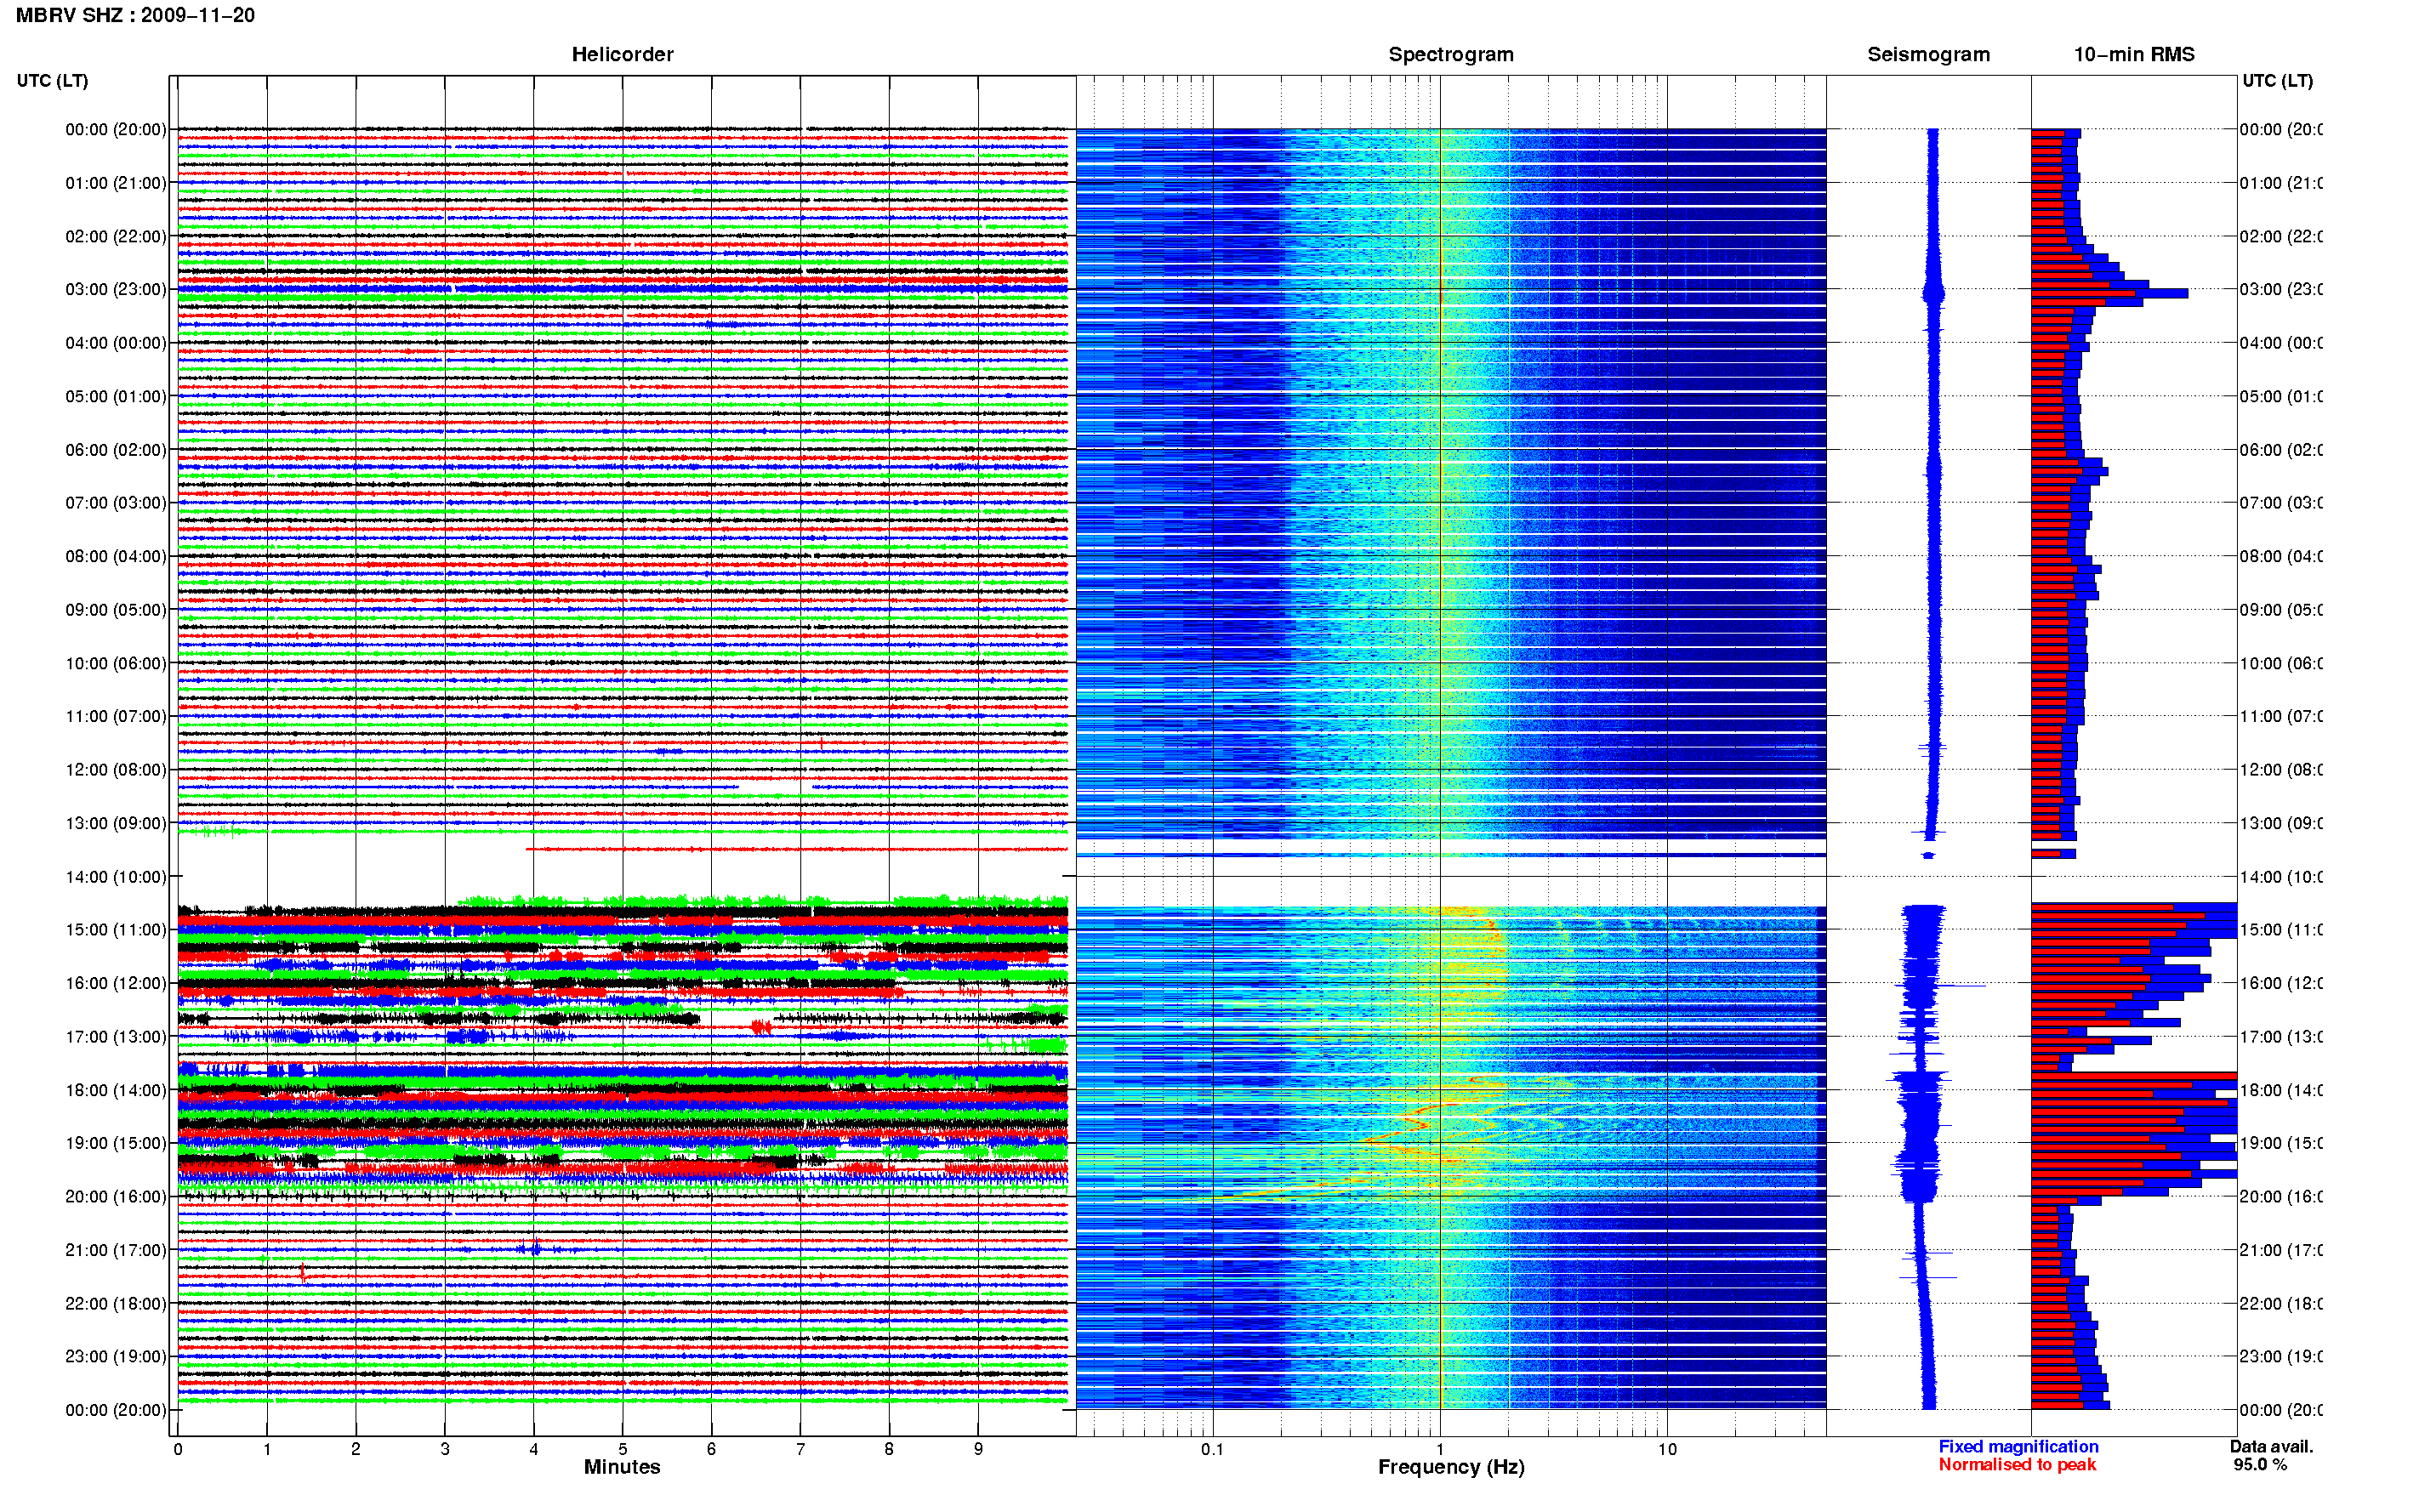Click the '10' frequency tick label

tap(1667, 1449)
